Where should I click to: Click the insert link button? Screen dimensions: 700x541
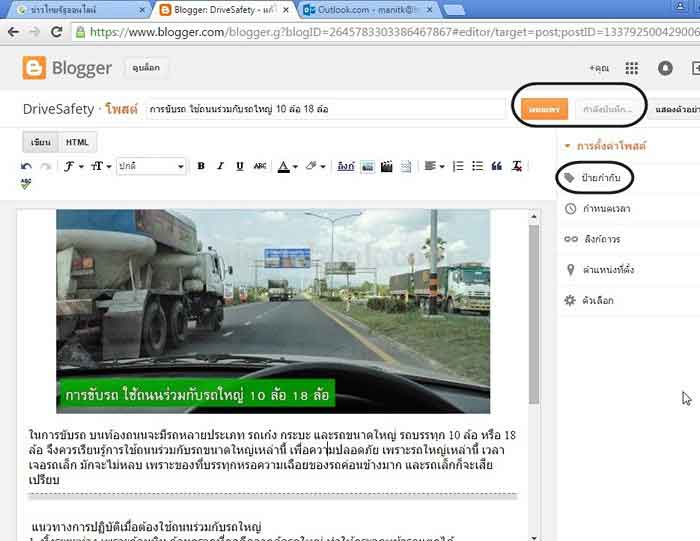pos(346,166)
